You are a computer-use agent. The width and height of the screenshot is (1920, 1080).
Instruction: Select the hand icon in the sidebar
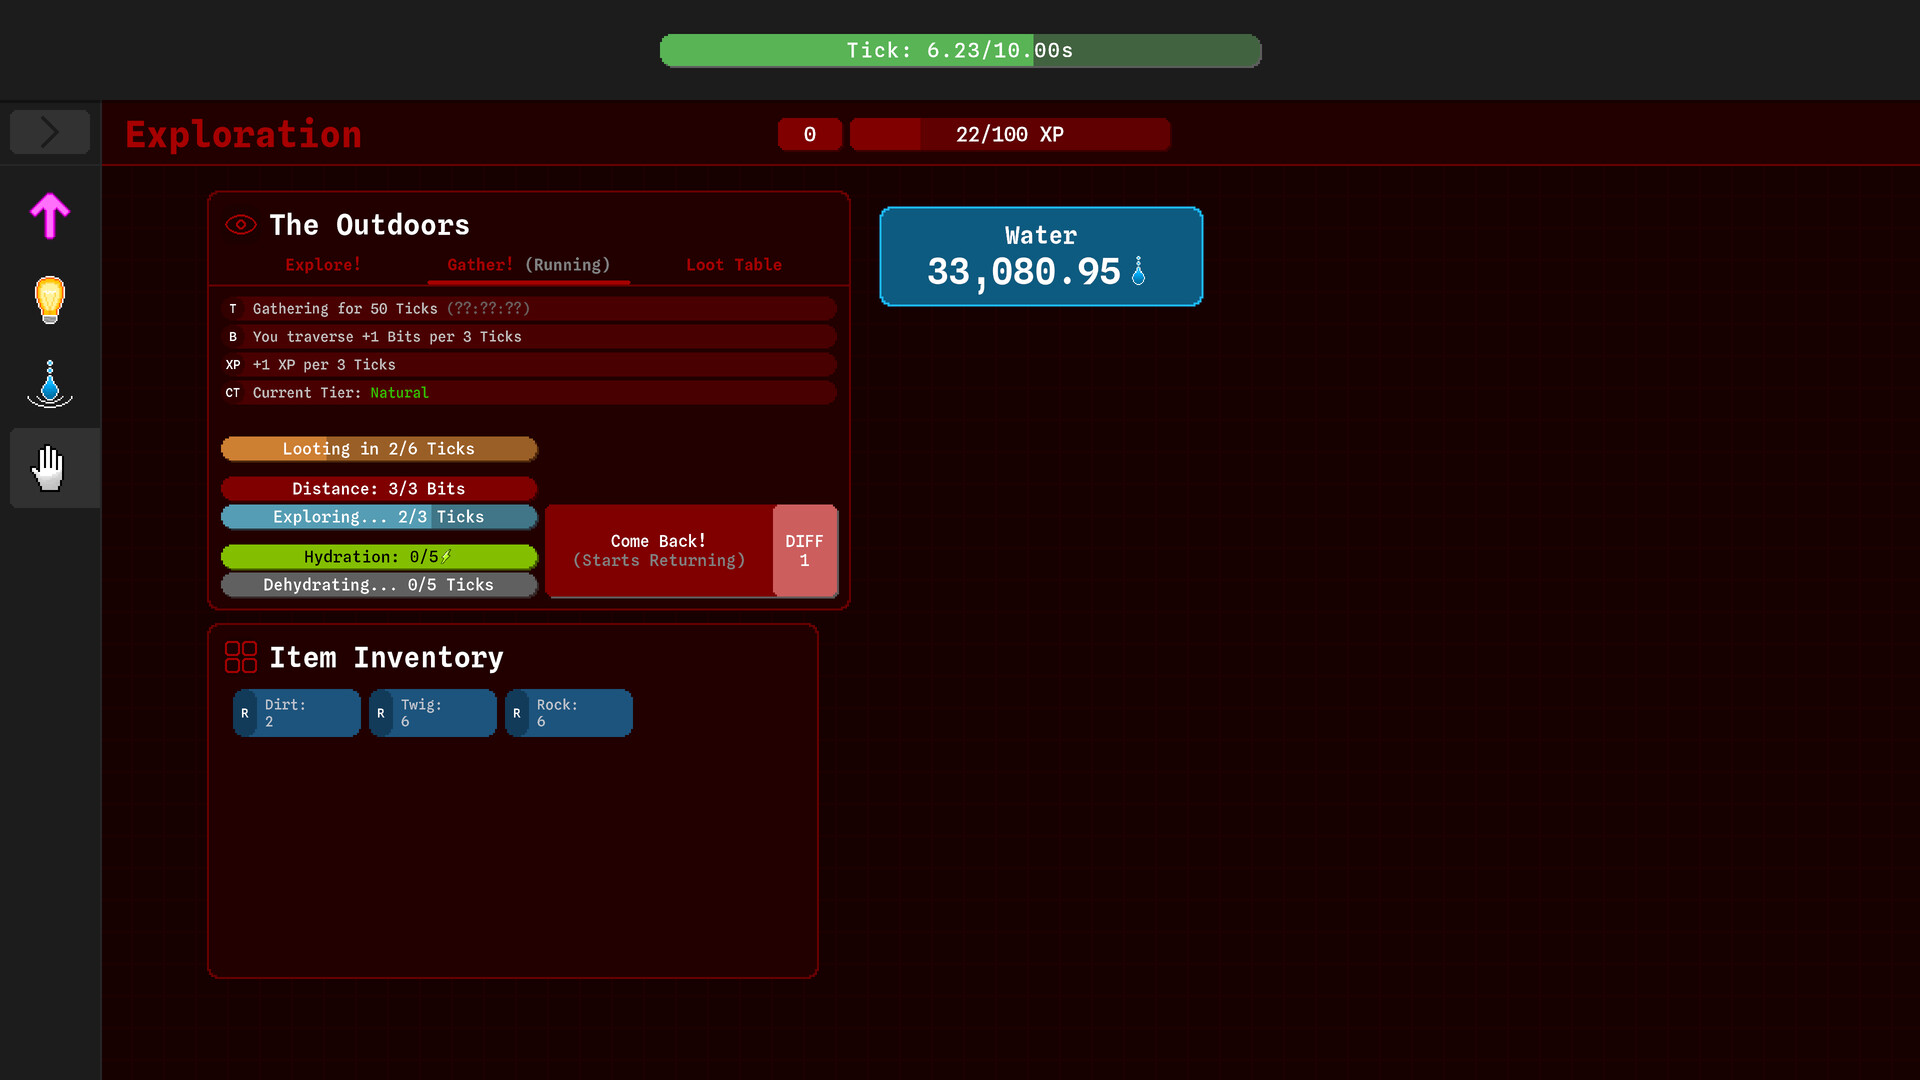pos(49,467)
